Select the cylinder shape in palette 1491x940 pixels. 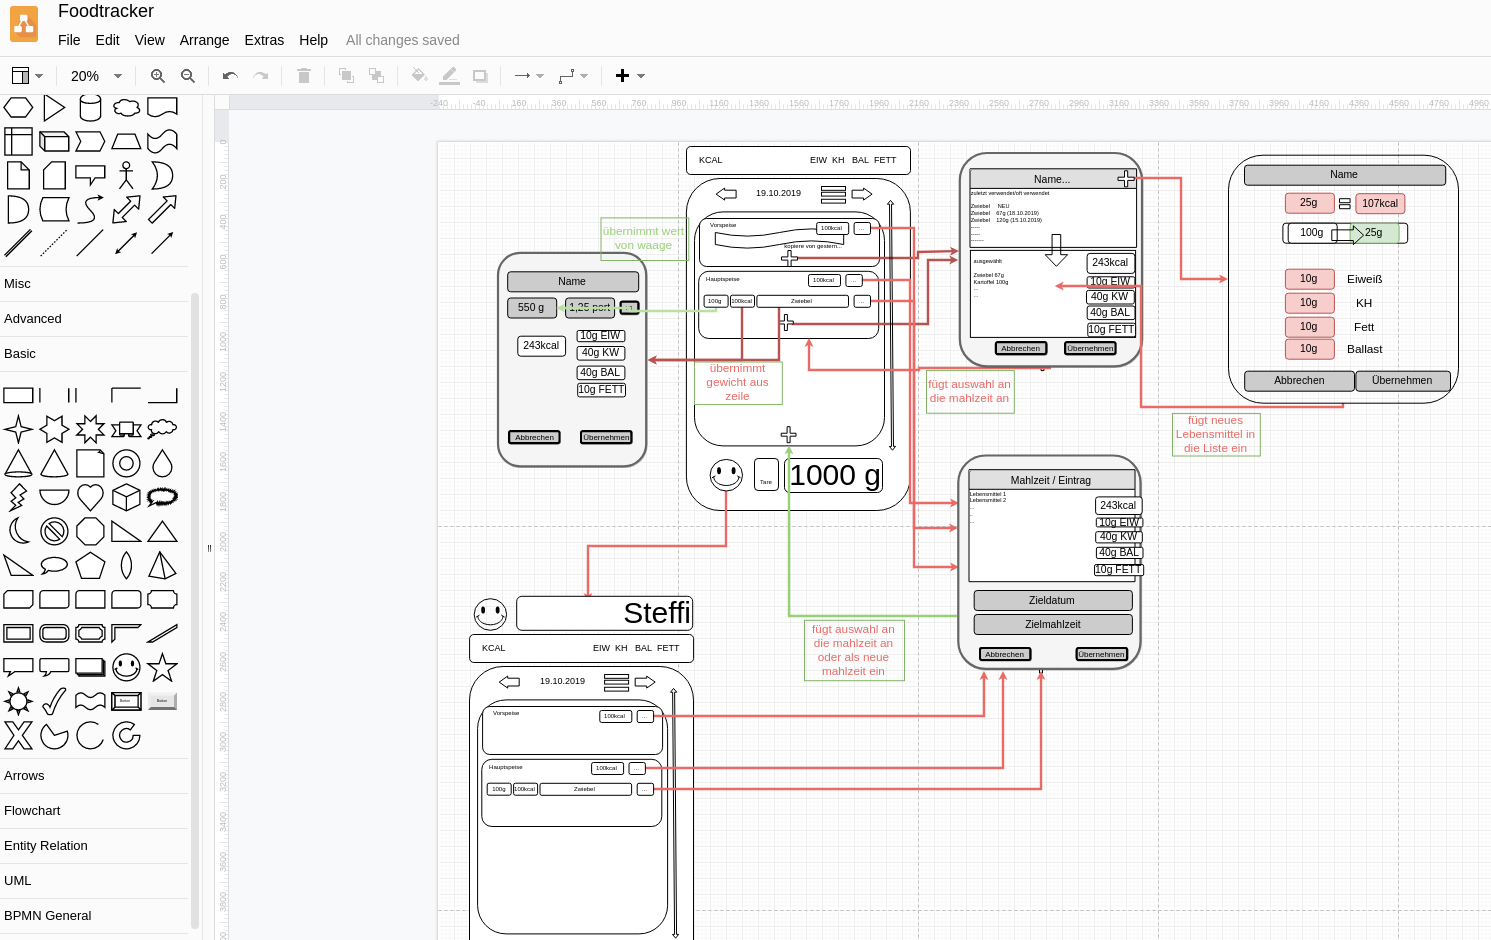coord(90,108)
